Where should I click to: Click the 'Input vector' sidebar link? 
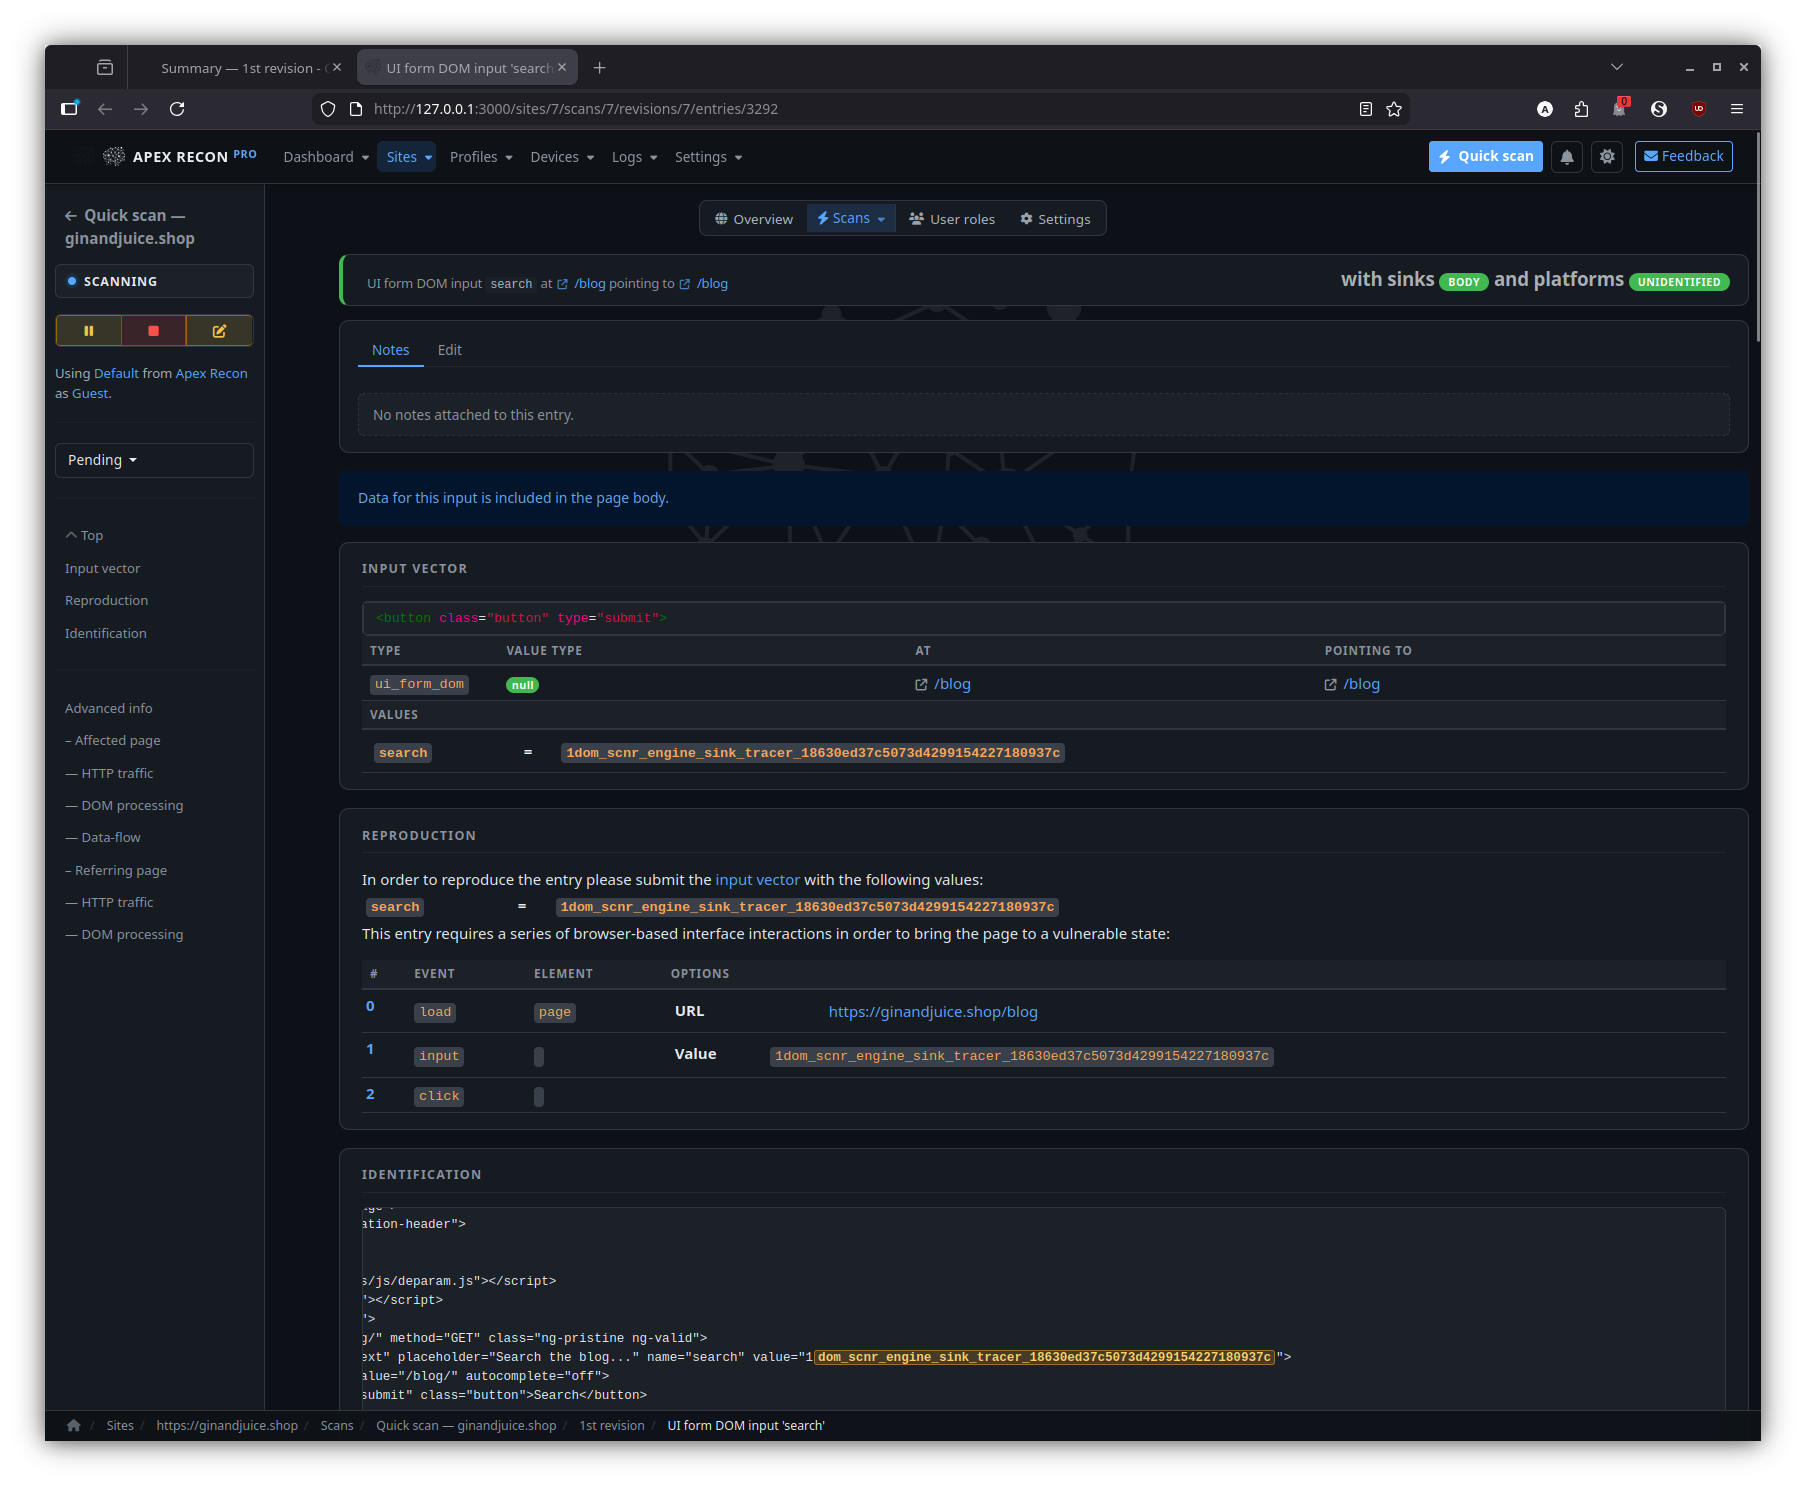103,569
